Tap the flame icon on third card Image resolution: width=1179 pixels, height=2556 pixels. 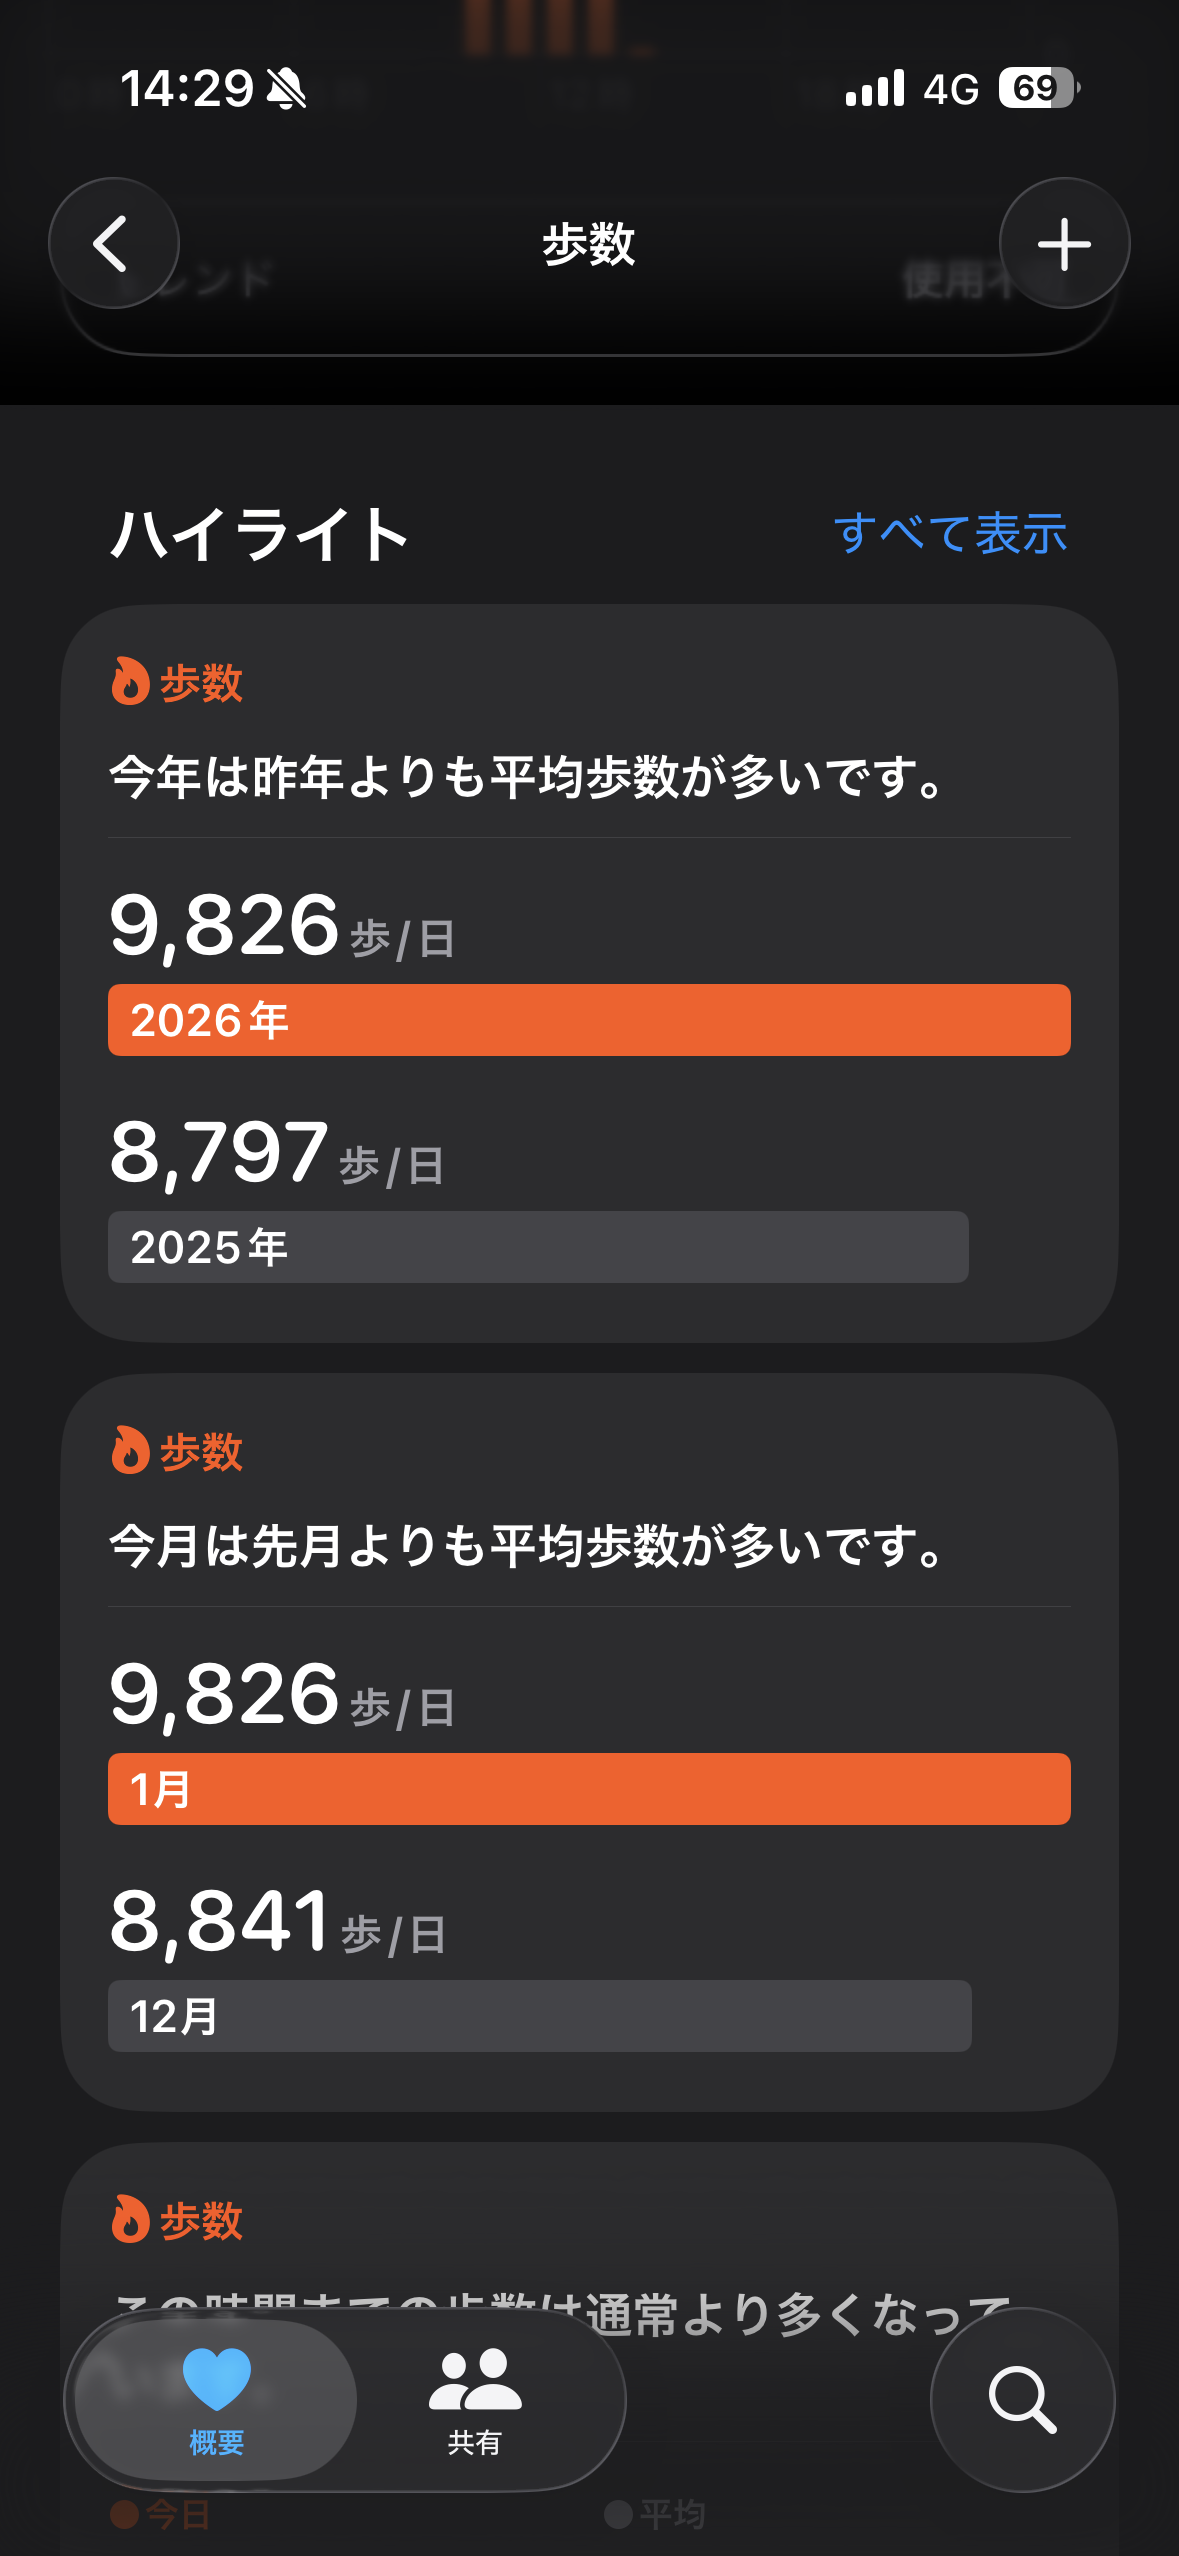[130, 2220]
